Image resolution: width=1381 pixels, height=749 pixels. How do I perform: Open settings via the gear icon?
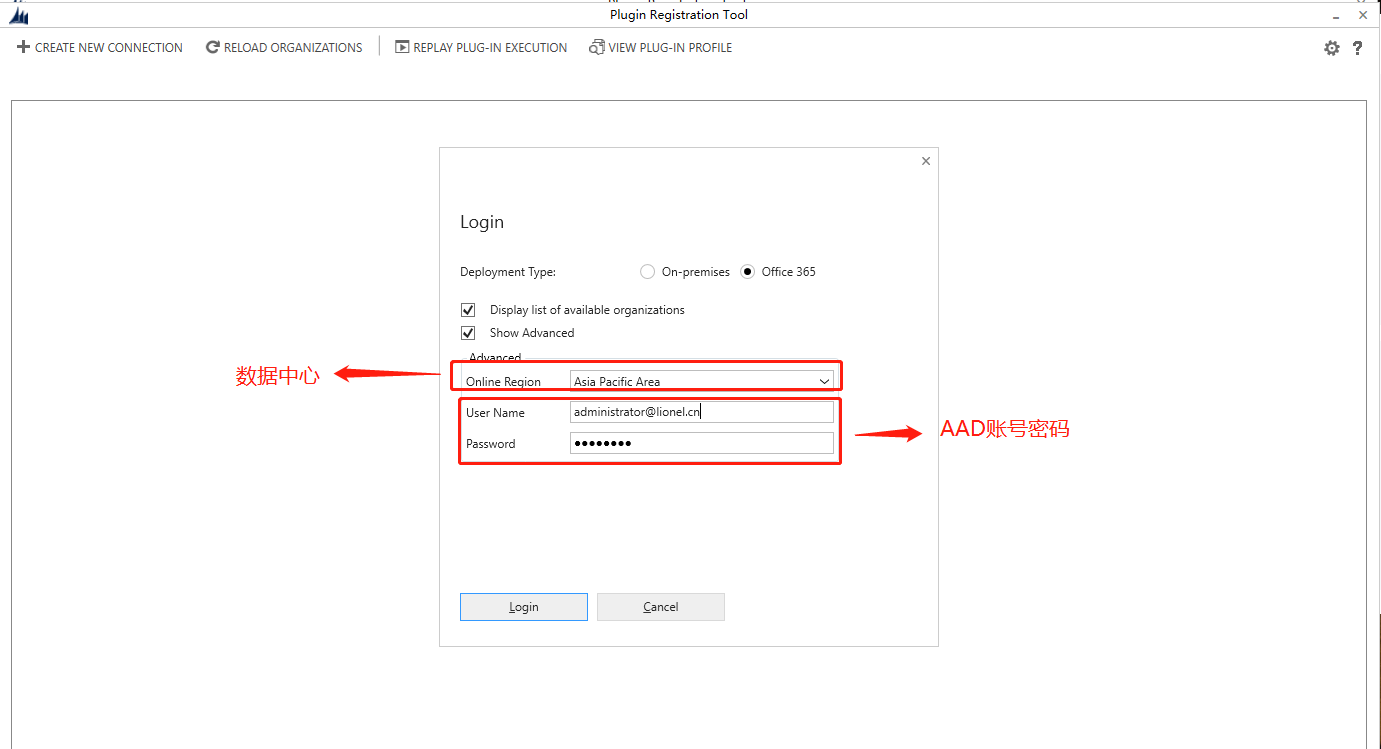[x=1332, y=48]
